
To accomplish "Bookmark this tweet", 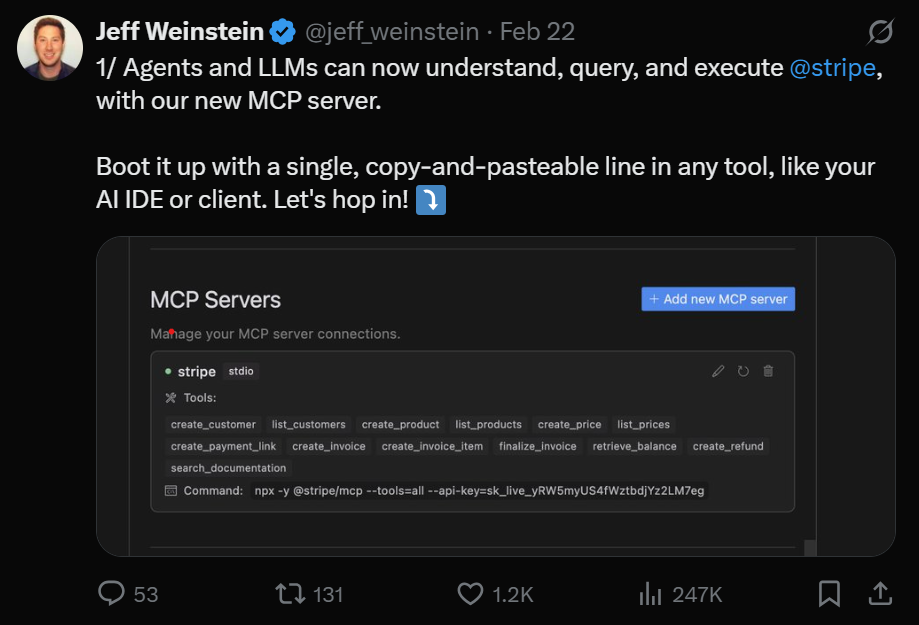I will click(829, 593).
